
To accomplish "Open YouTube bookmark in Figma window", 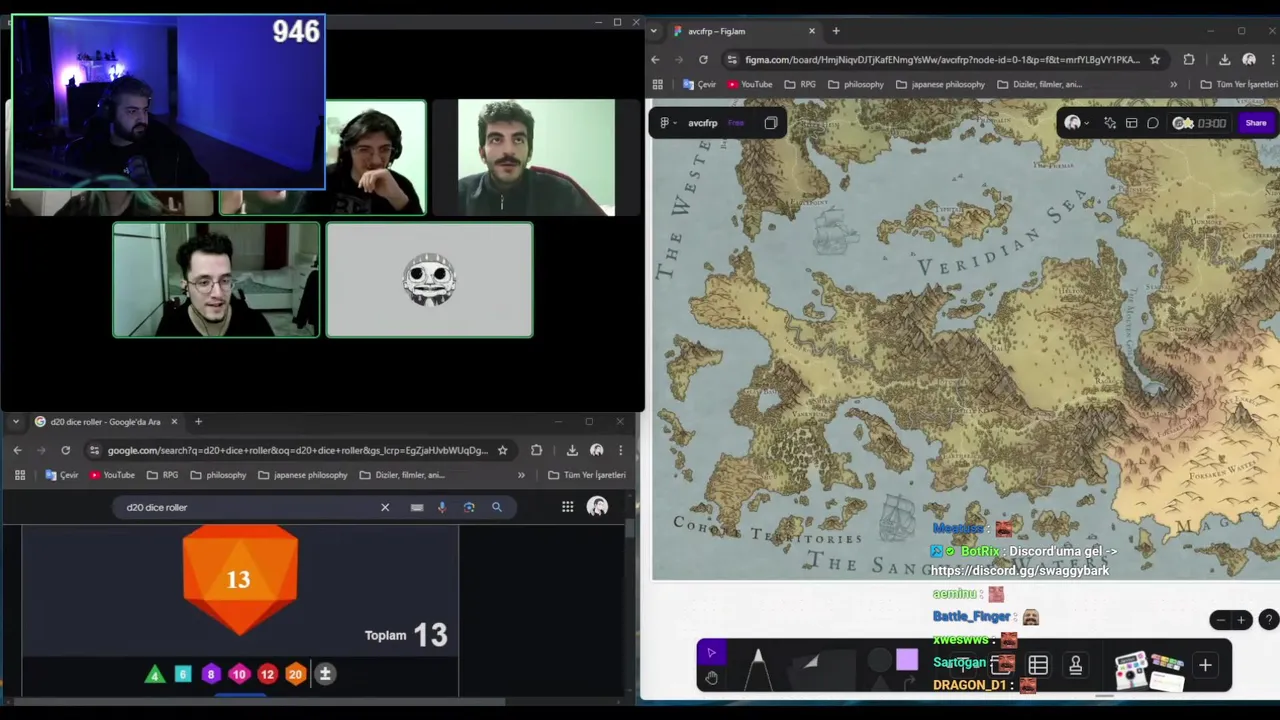I will 750,84.
